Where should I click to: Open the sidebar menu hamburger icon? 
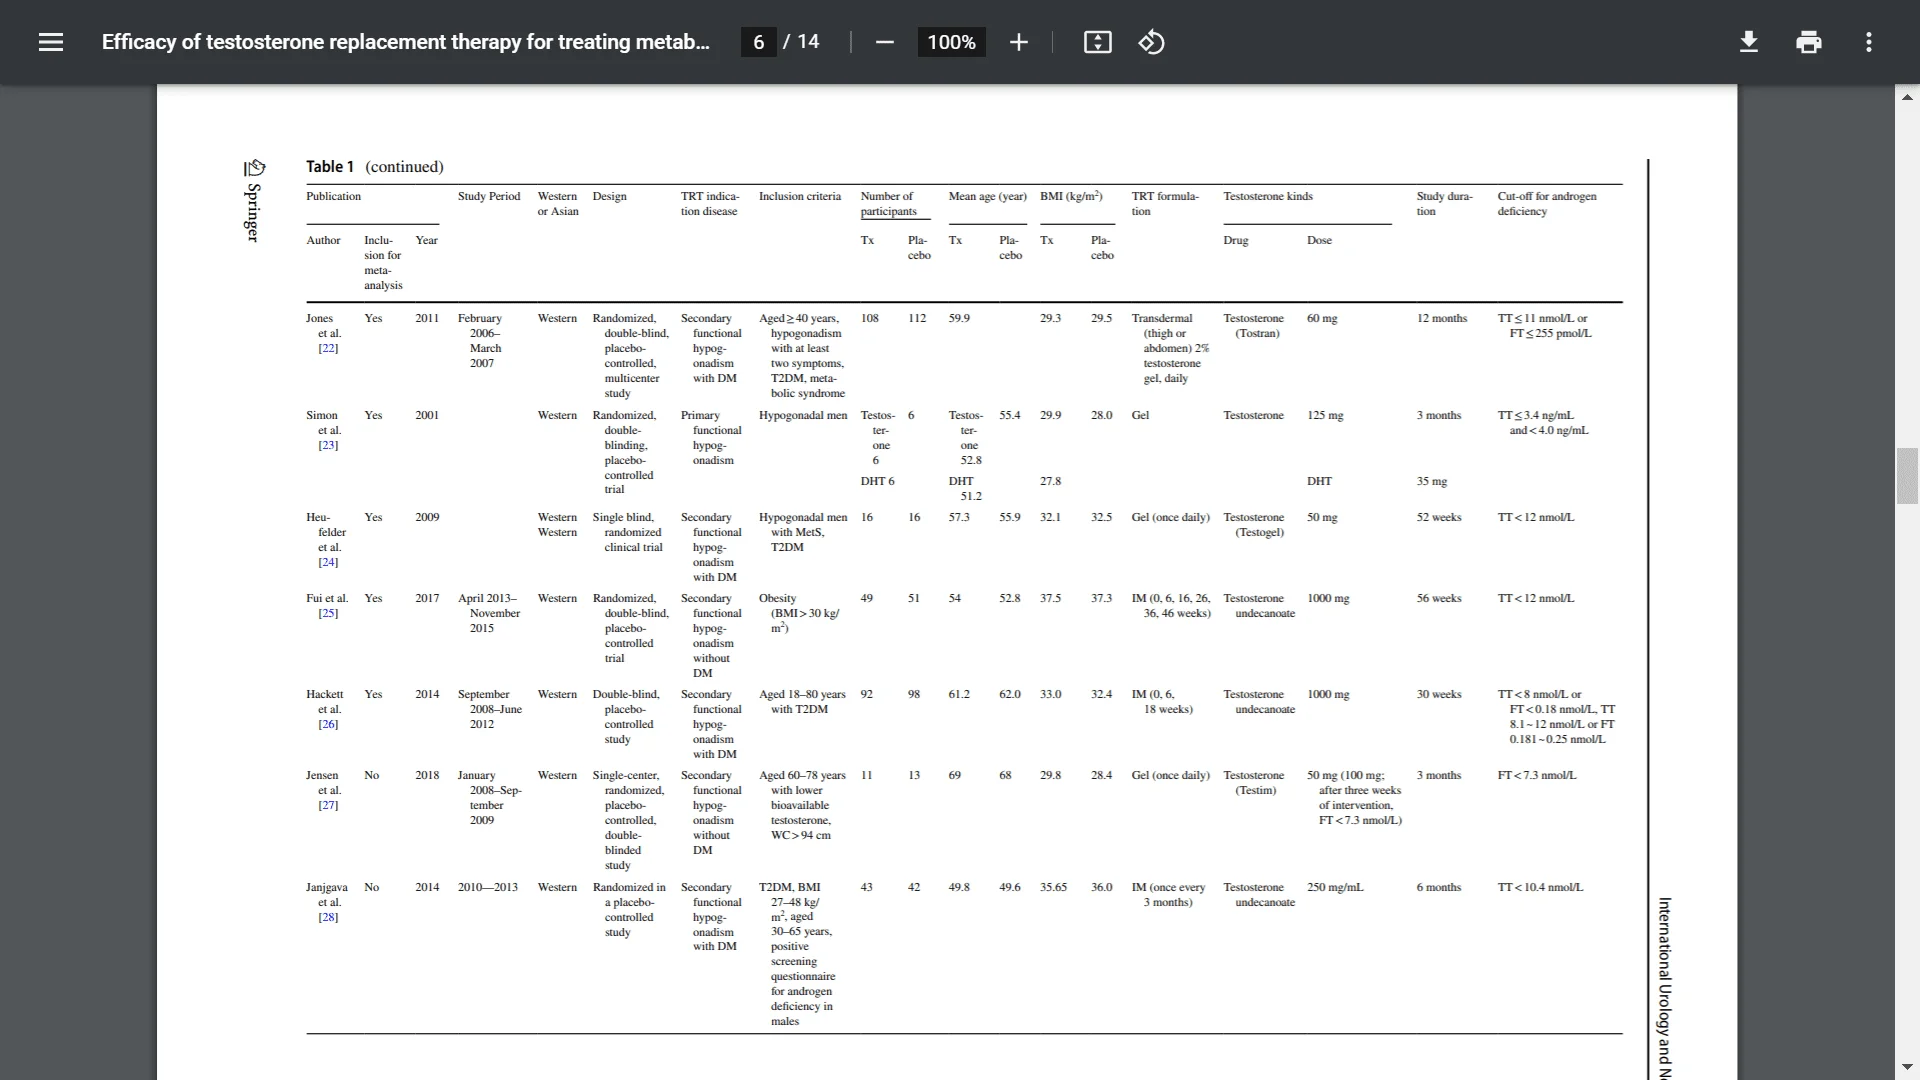point(51,42)
